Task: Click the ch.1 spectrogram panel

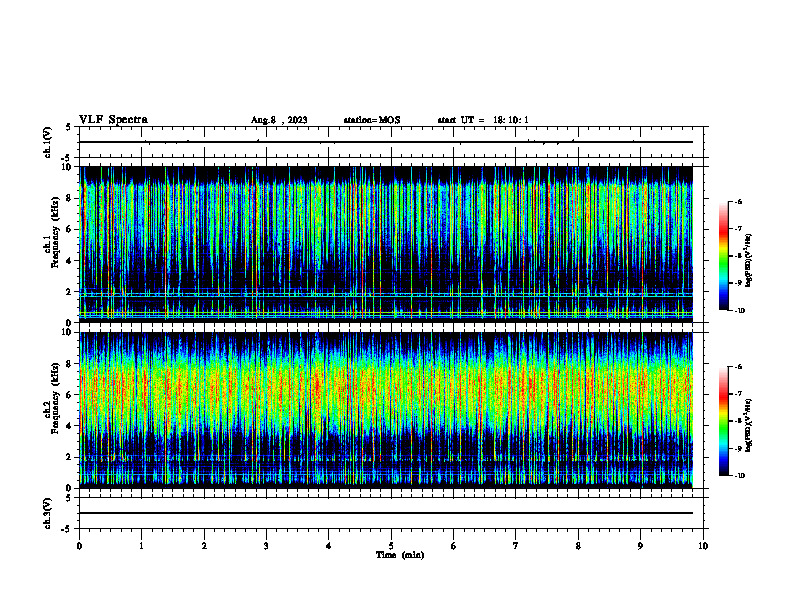Action: [386, 244]
